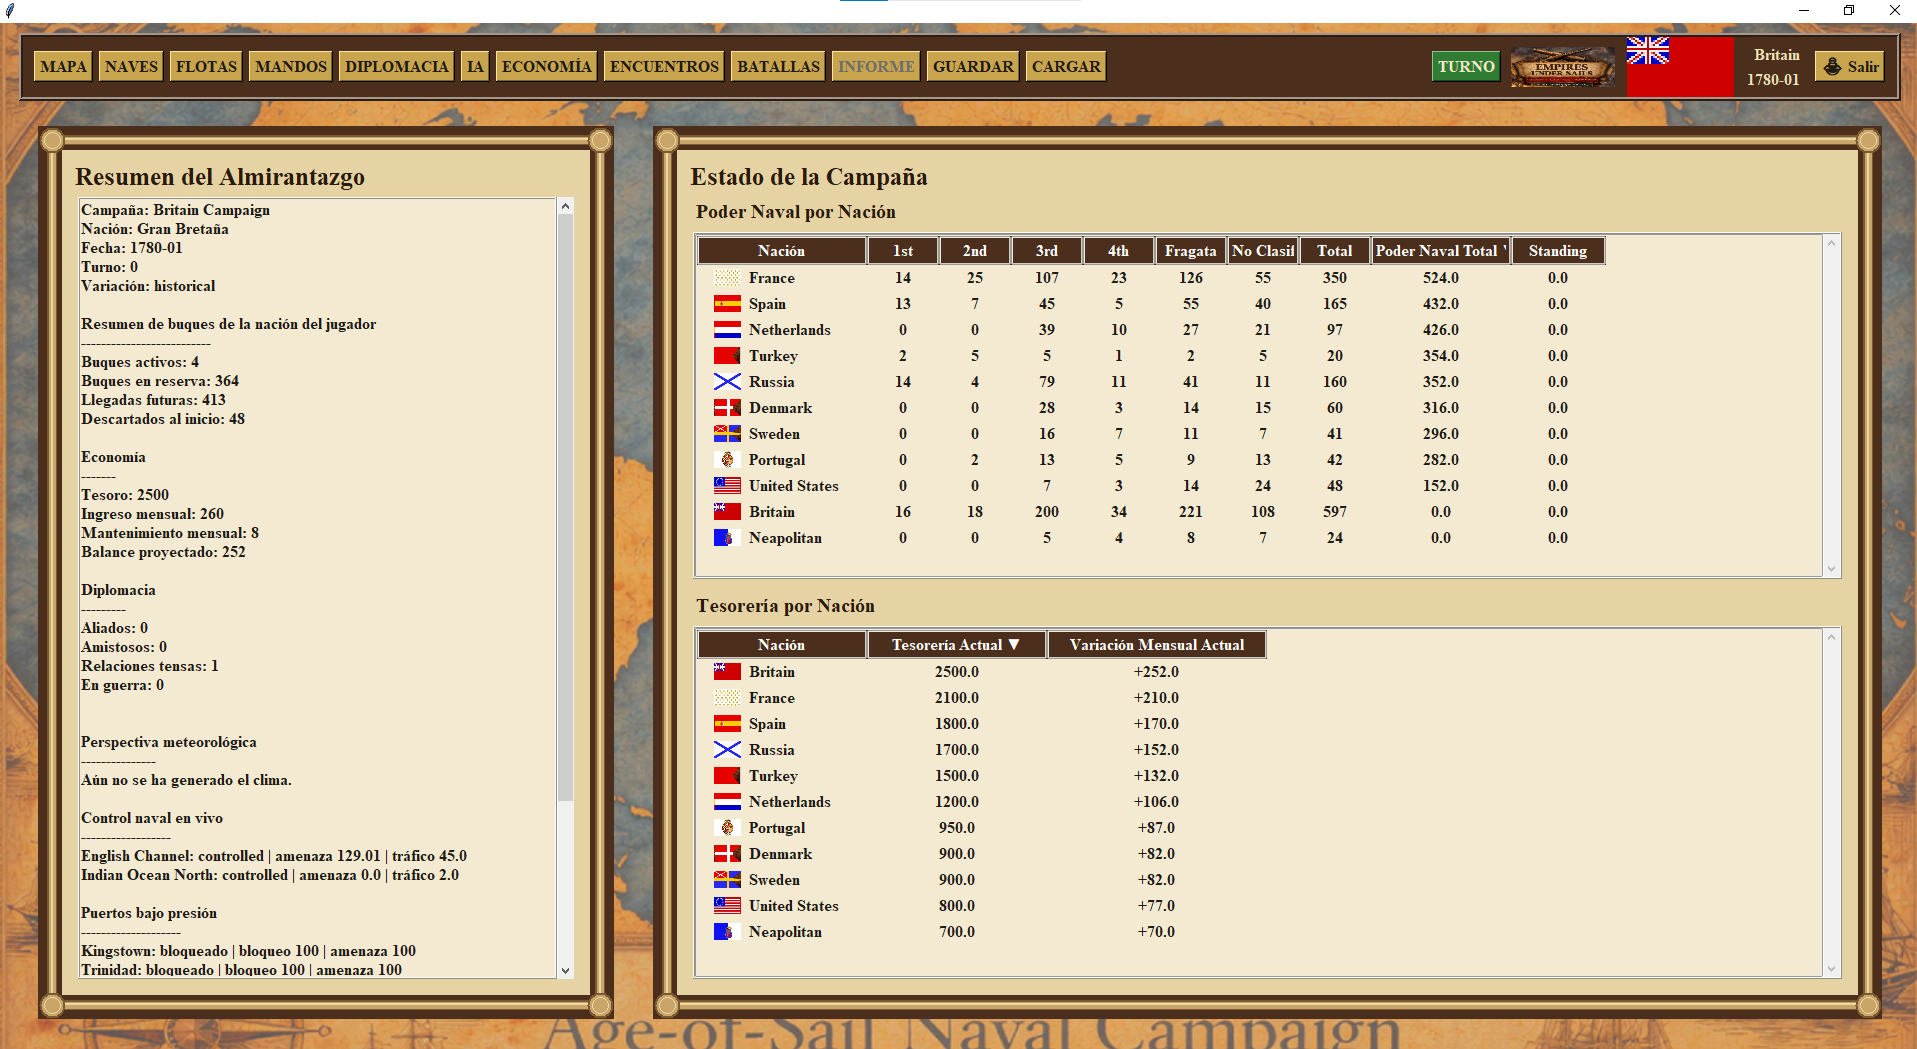This screenshot has width=1917, height=1049.
Task: Sort naval table by Standing column
Action: 1558,251
